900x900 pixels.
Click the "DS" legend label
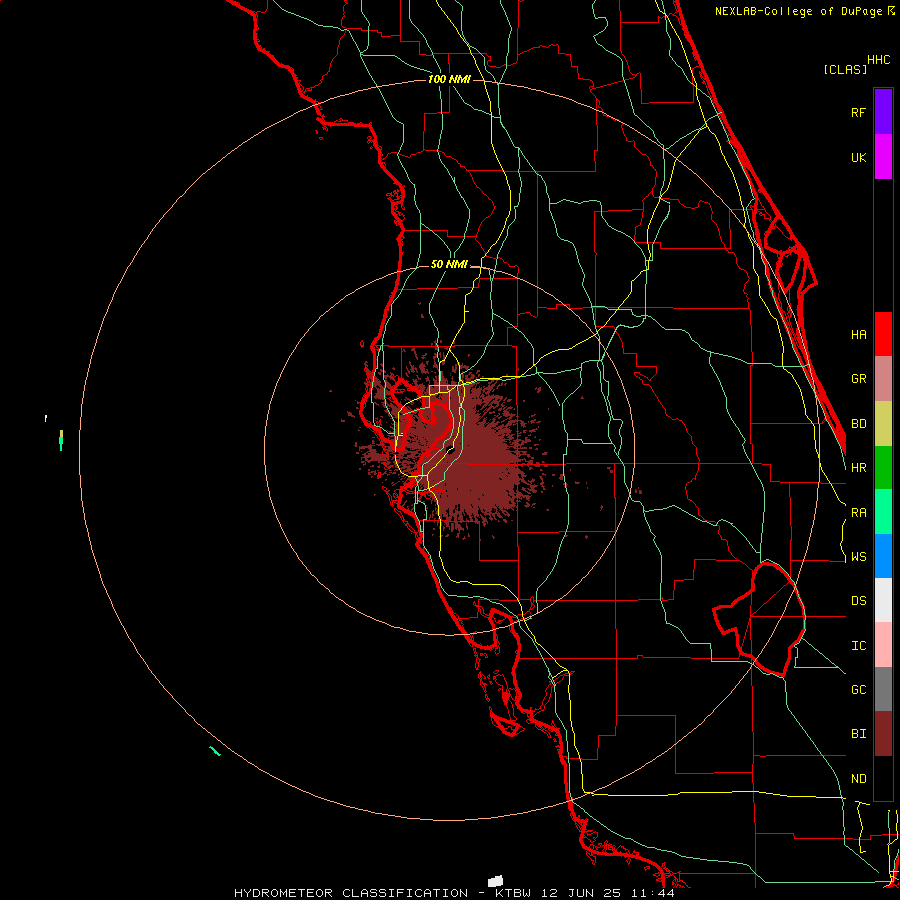click(x=858, y=601)
